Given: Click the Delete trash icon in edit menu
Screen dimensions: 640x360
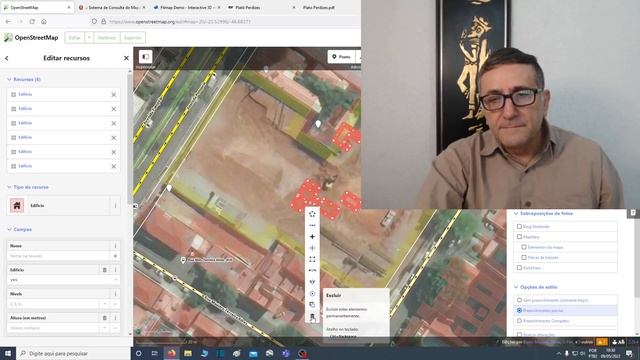Looking at the screenshot, I should tap(312, 316).
